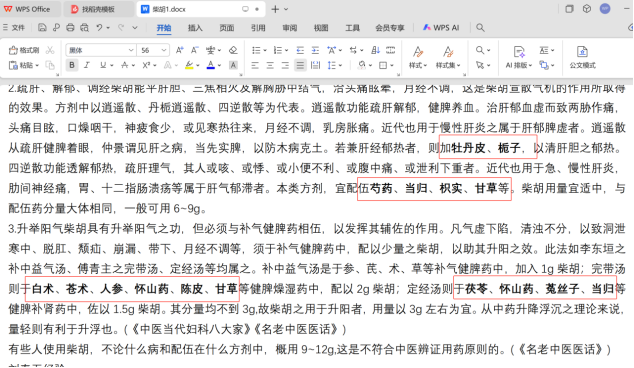Click the Format Painter (格式刷) button
634x368 pixels.
click(24, 50)
